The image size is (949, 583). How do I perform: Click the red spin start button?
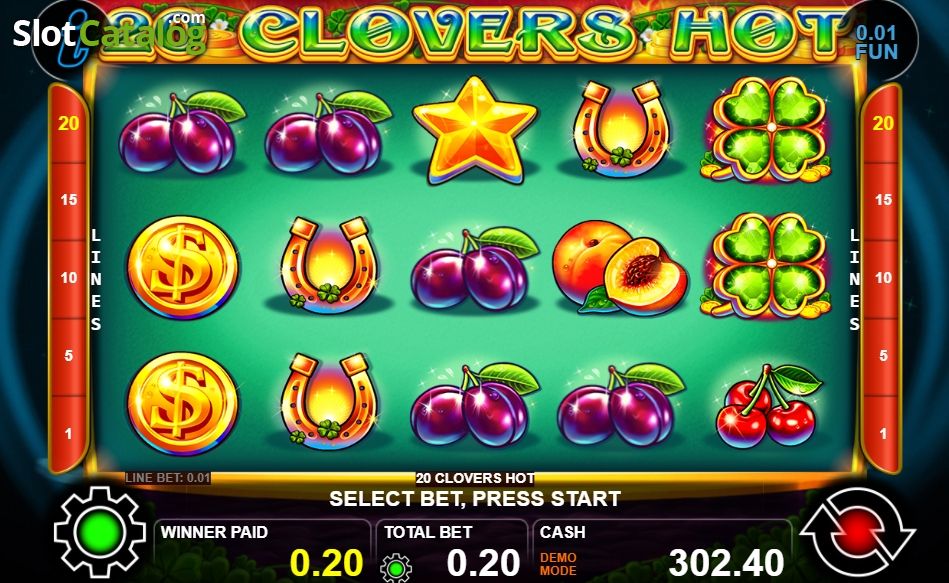[858, 531]
